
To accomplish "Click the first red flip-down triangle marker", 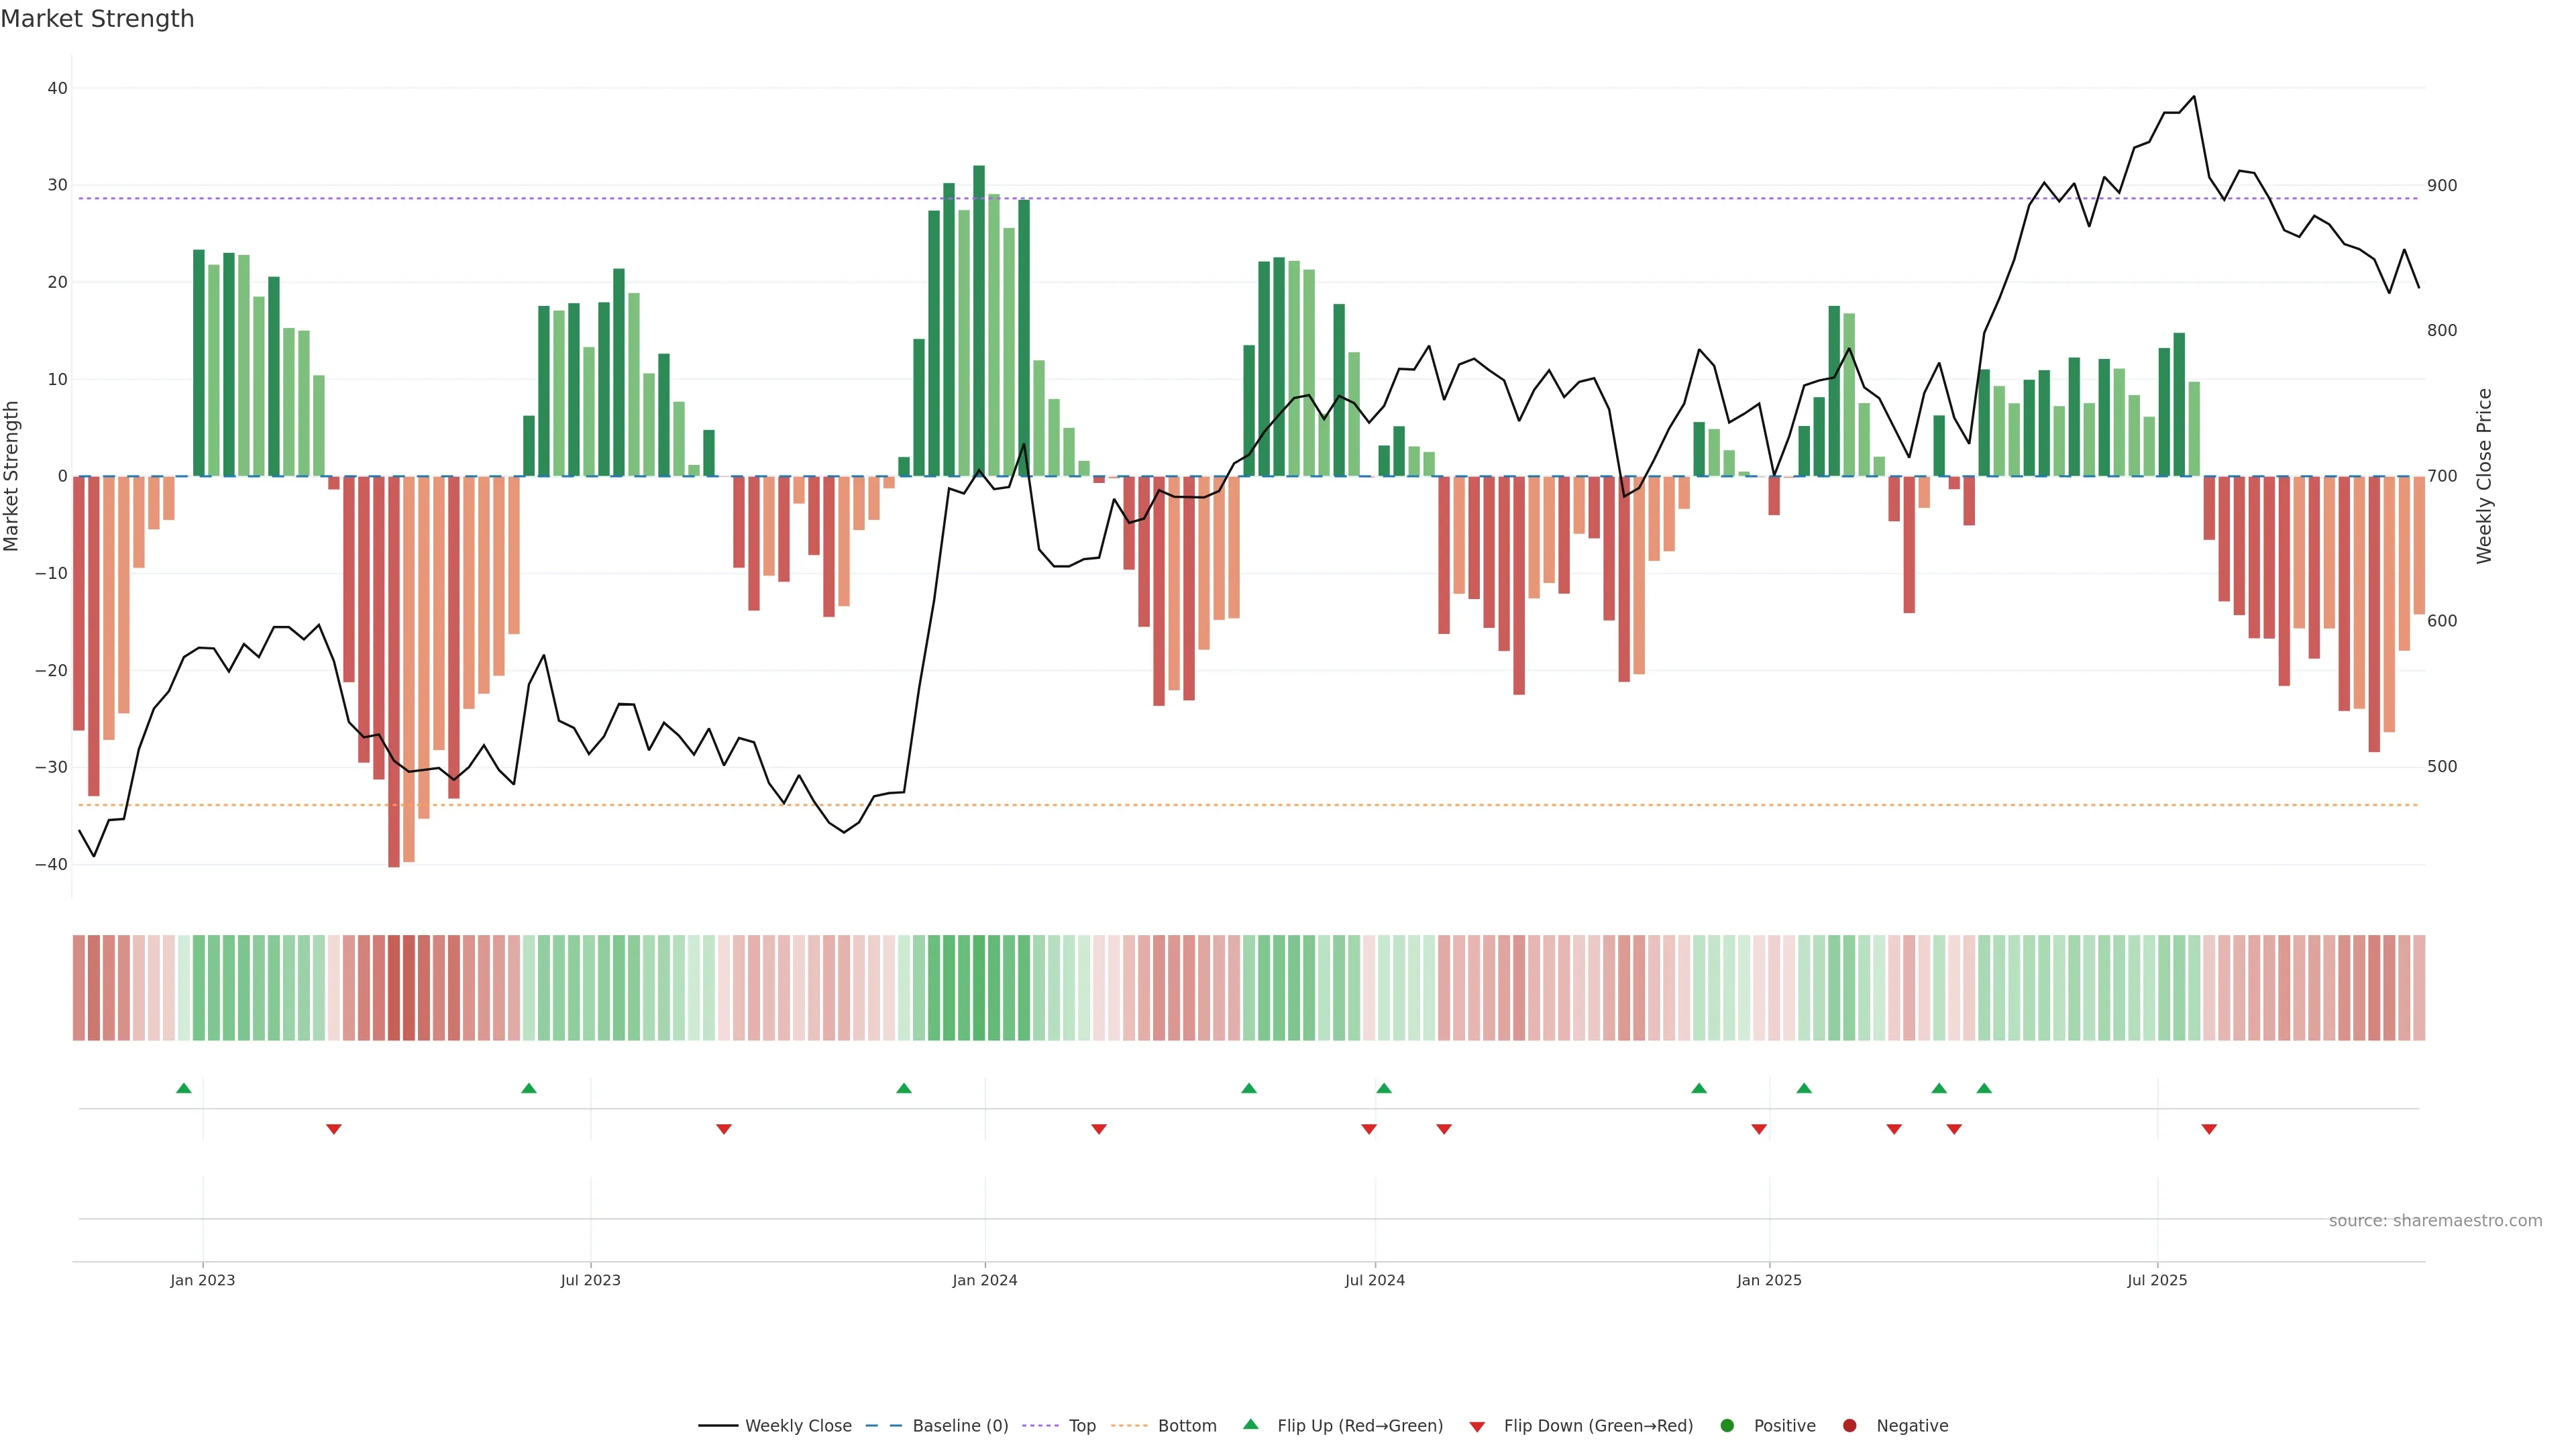I will (x=334, y=1129).
